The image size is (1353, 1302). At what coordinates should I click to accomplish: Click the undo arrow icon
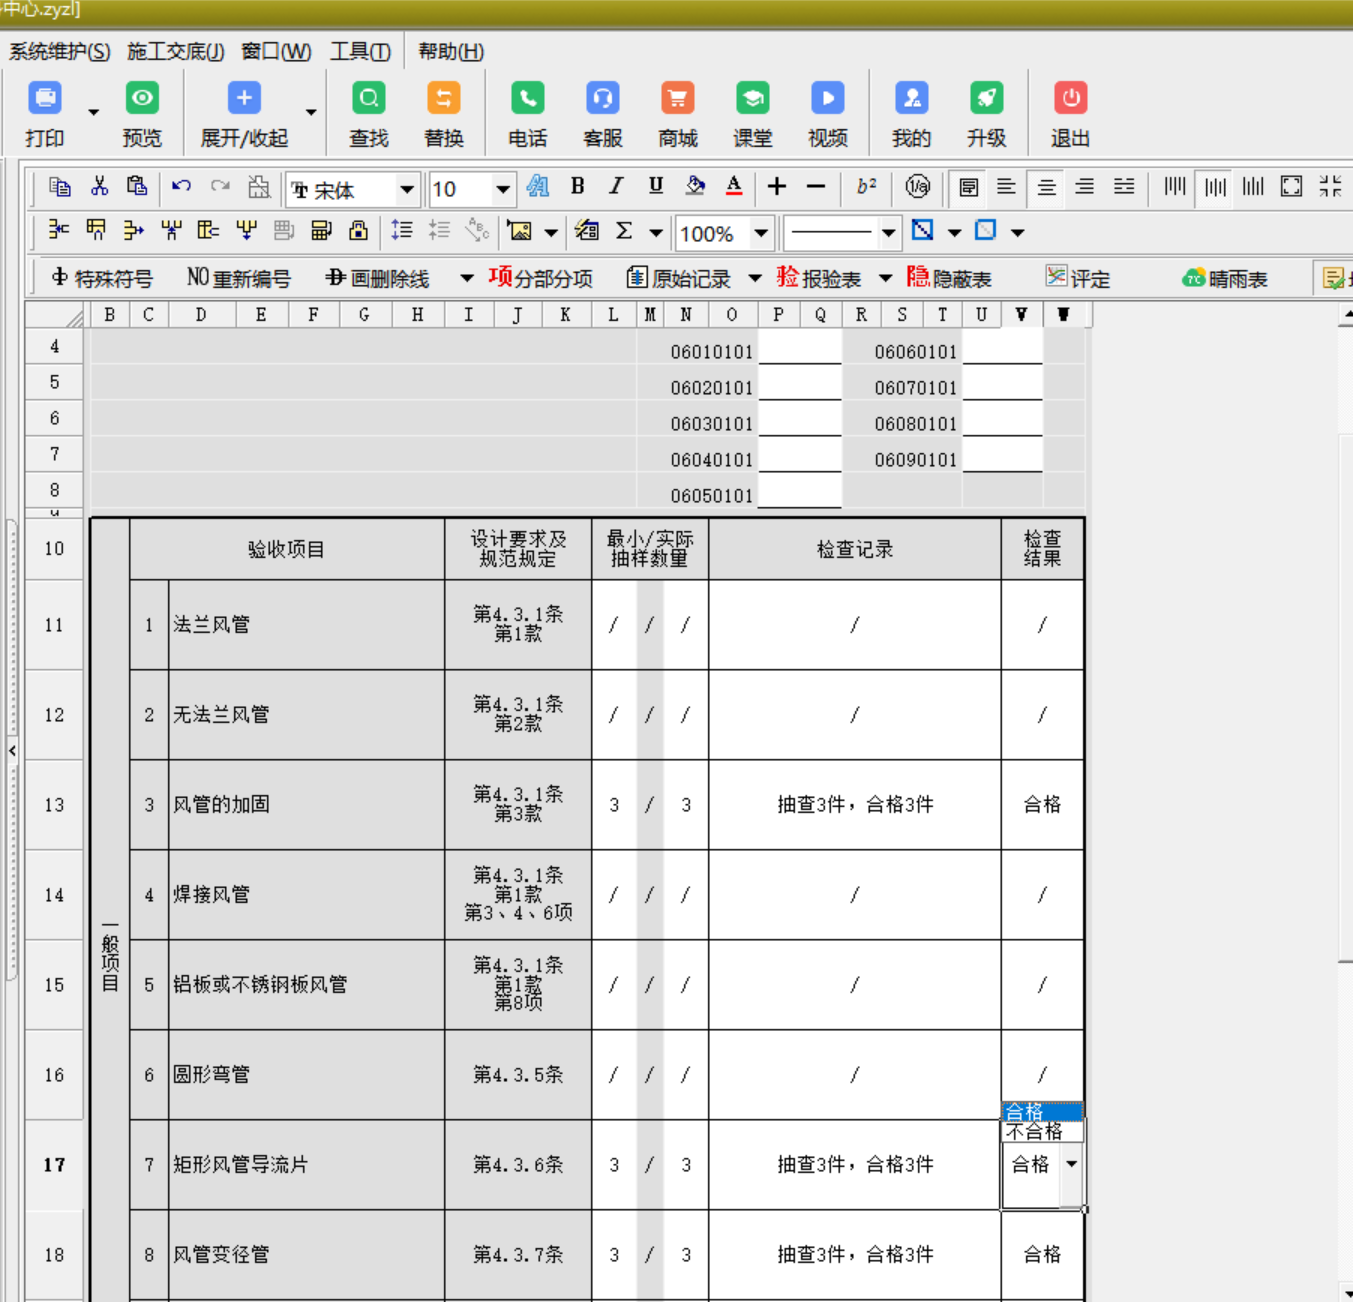click(x=181, y=187)
